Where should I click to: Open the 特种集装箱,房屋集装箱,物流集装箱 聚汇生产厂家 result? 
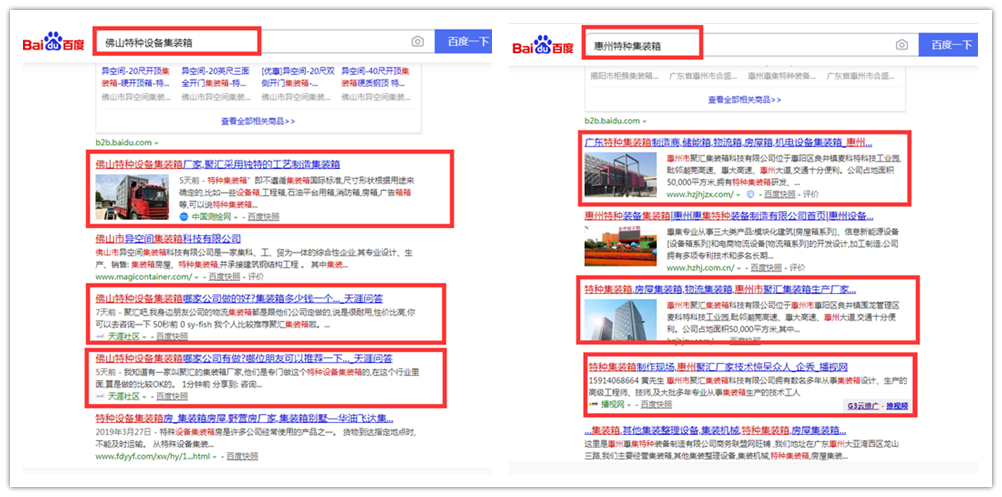coord(720,289)
